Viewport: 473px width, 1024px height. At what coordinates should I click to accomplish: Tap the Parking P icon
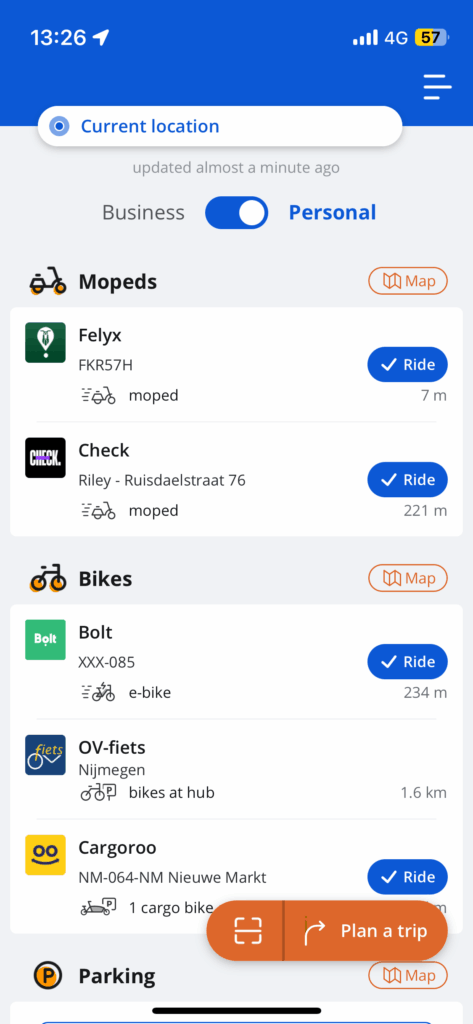(x=48, y=976)
